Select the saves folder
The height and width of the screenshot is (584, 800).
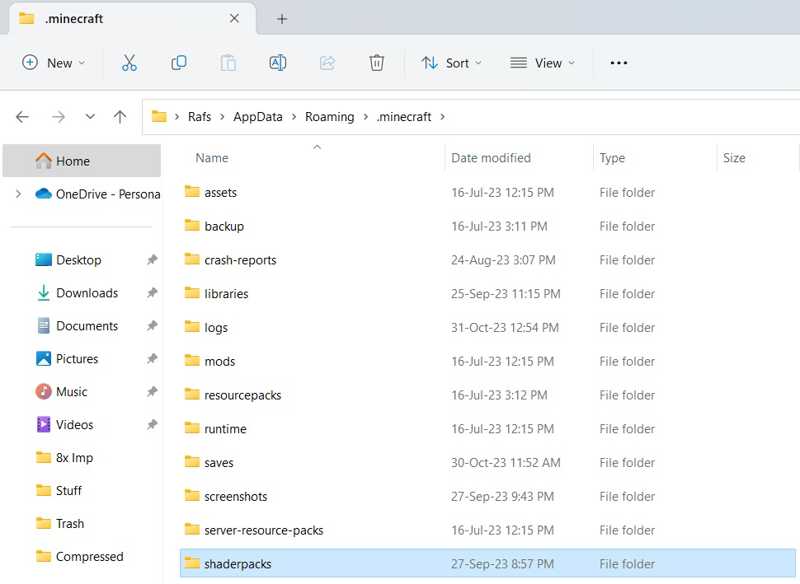(488, 463)
